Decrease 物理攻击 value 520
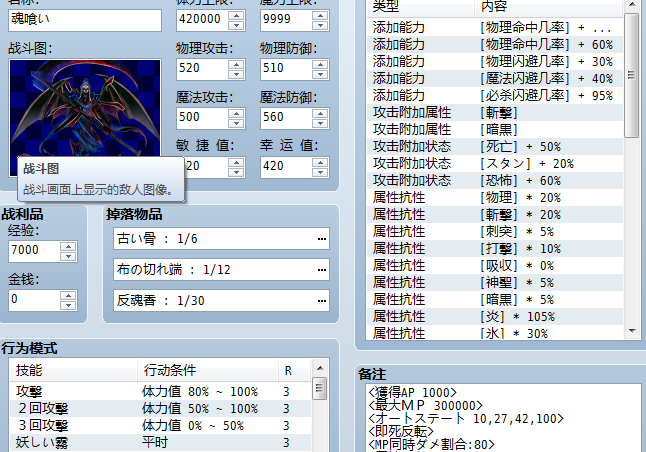 236,74
